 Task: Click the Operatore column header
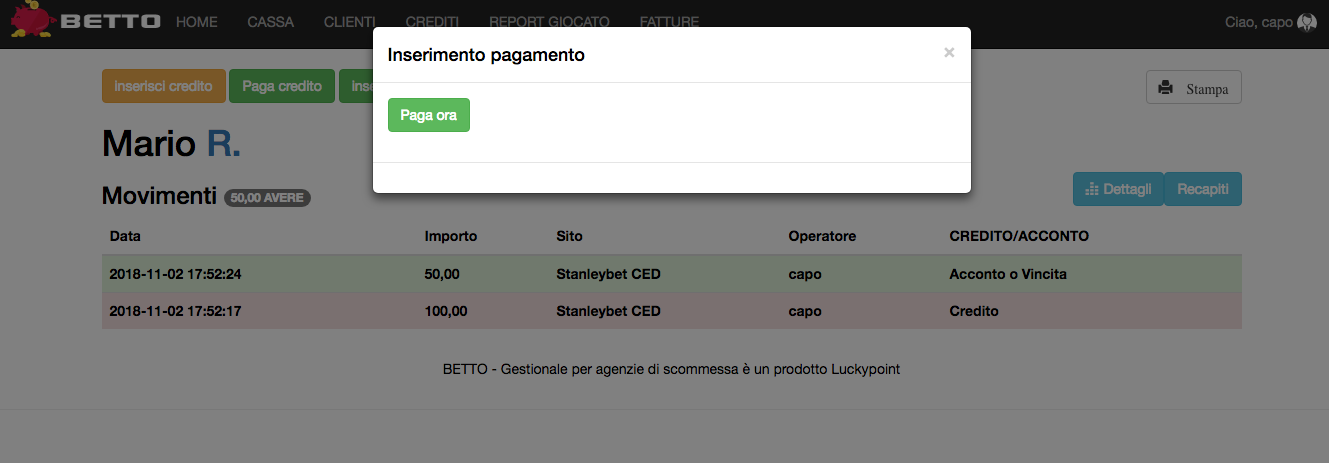(x=822, y=237)
